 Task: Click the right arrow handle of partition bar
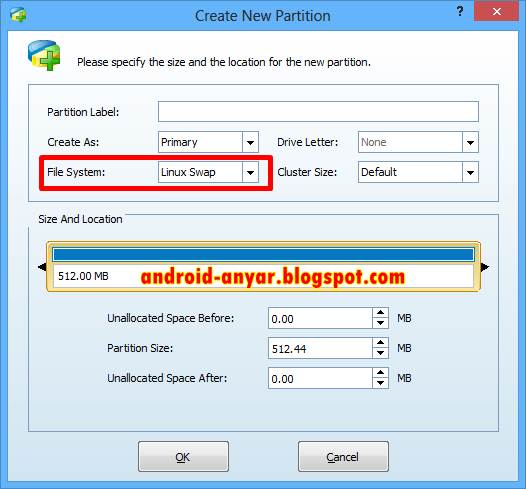tap(485, 267)
